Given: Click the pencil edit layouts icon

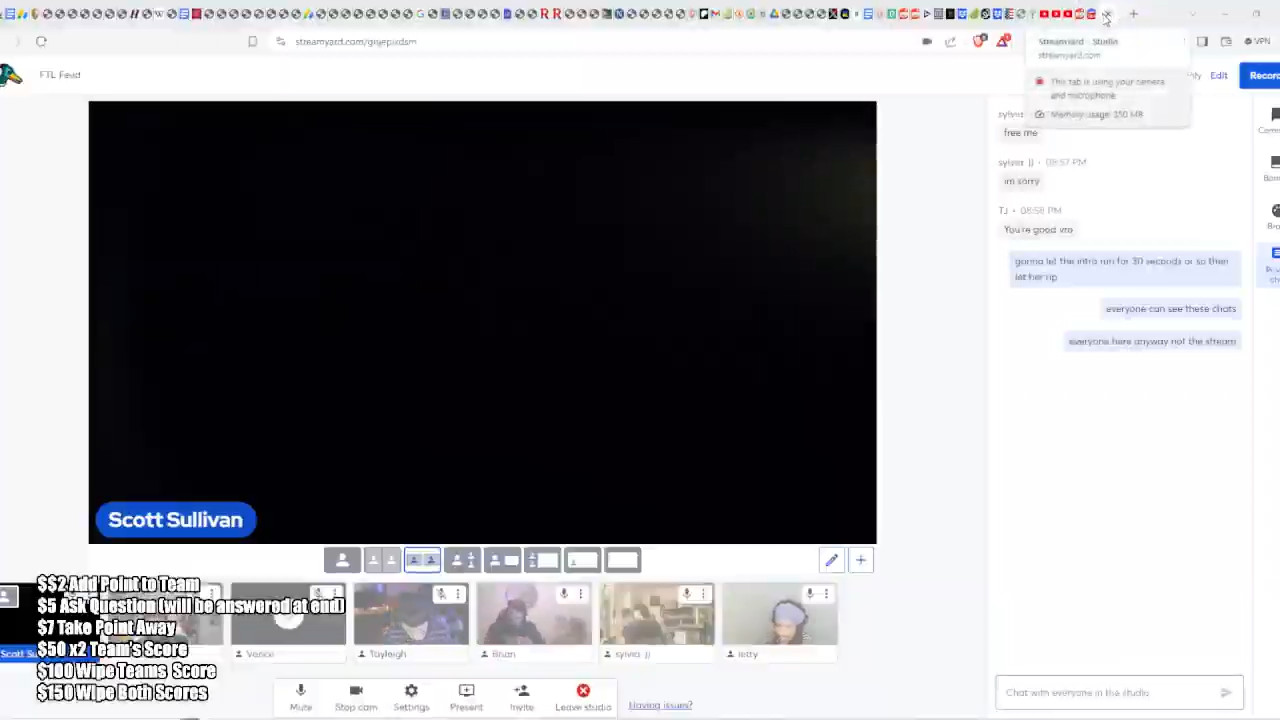Looking at the screenshot, I should pyautogui.click(x=831, y=560).
